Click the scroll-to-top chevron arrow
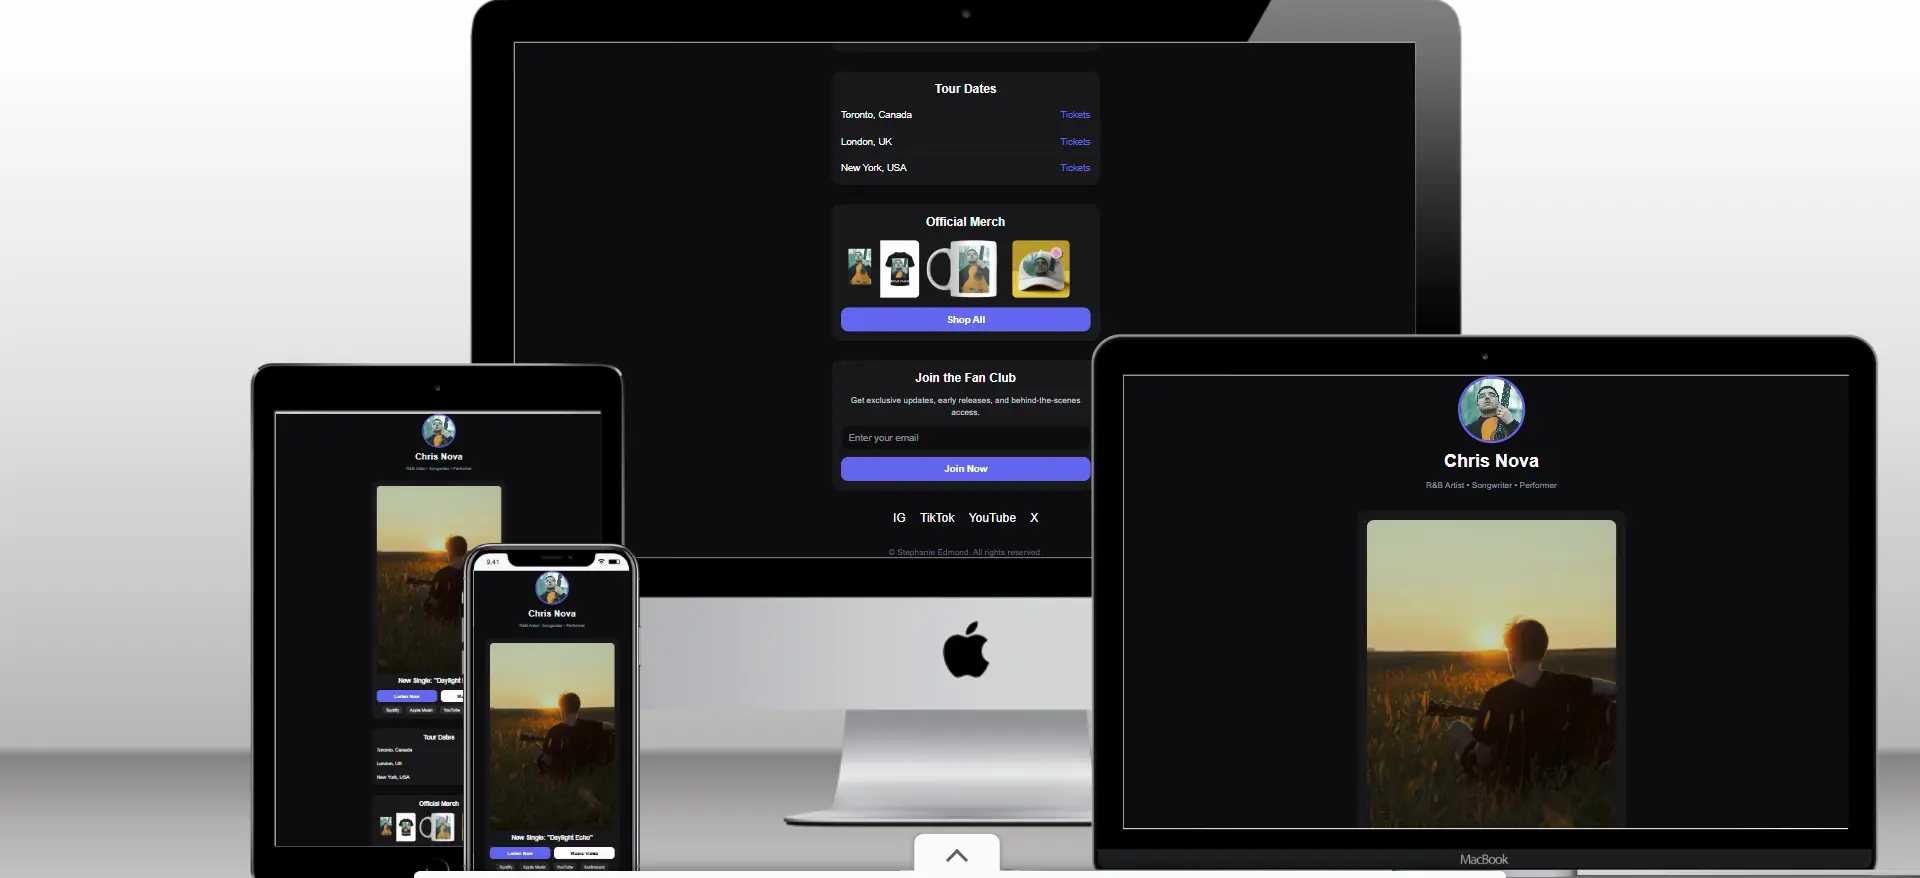 pos(957,855)
